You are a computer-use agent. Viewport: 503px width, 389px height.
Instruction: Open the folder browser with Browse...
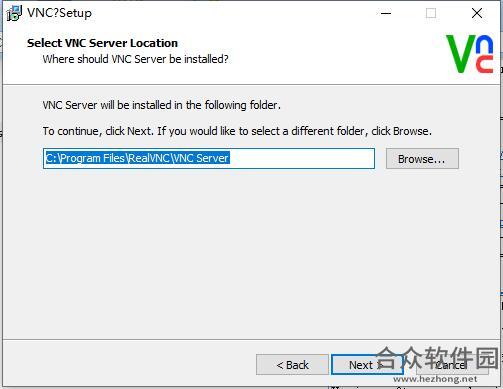[422, 159]
